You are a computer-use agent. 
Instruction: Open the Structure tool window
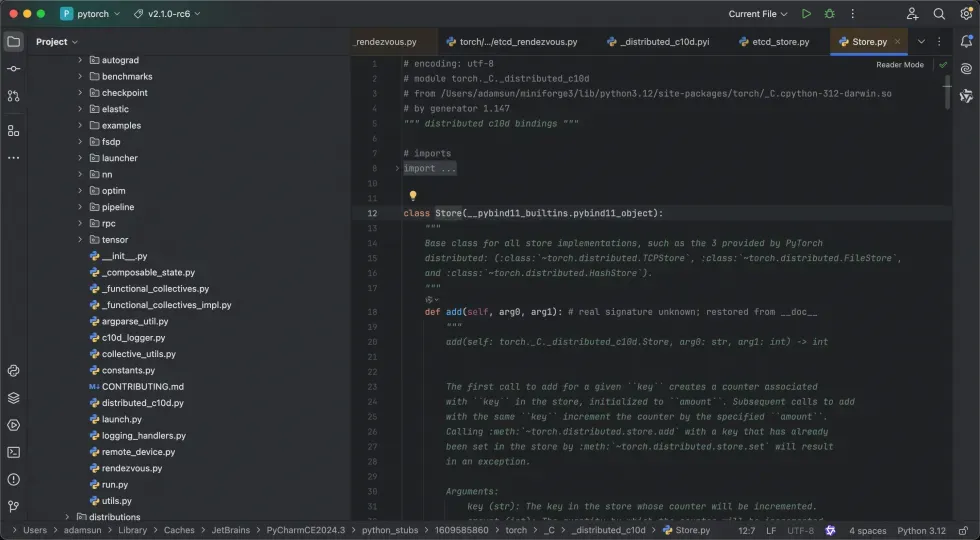tap(14, 131)
